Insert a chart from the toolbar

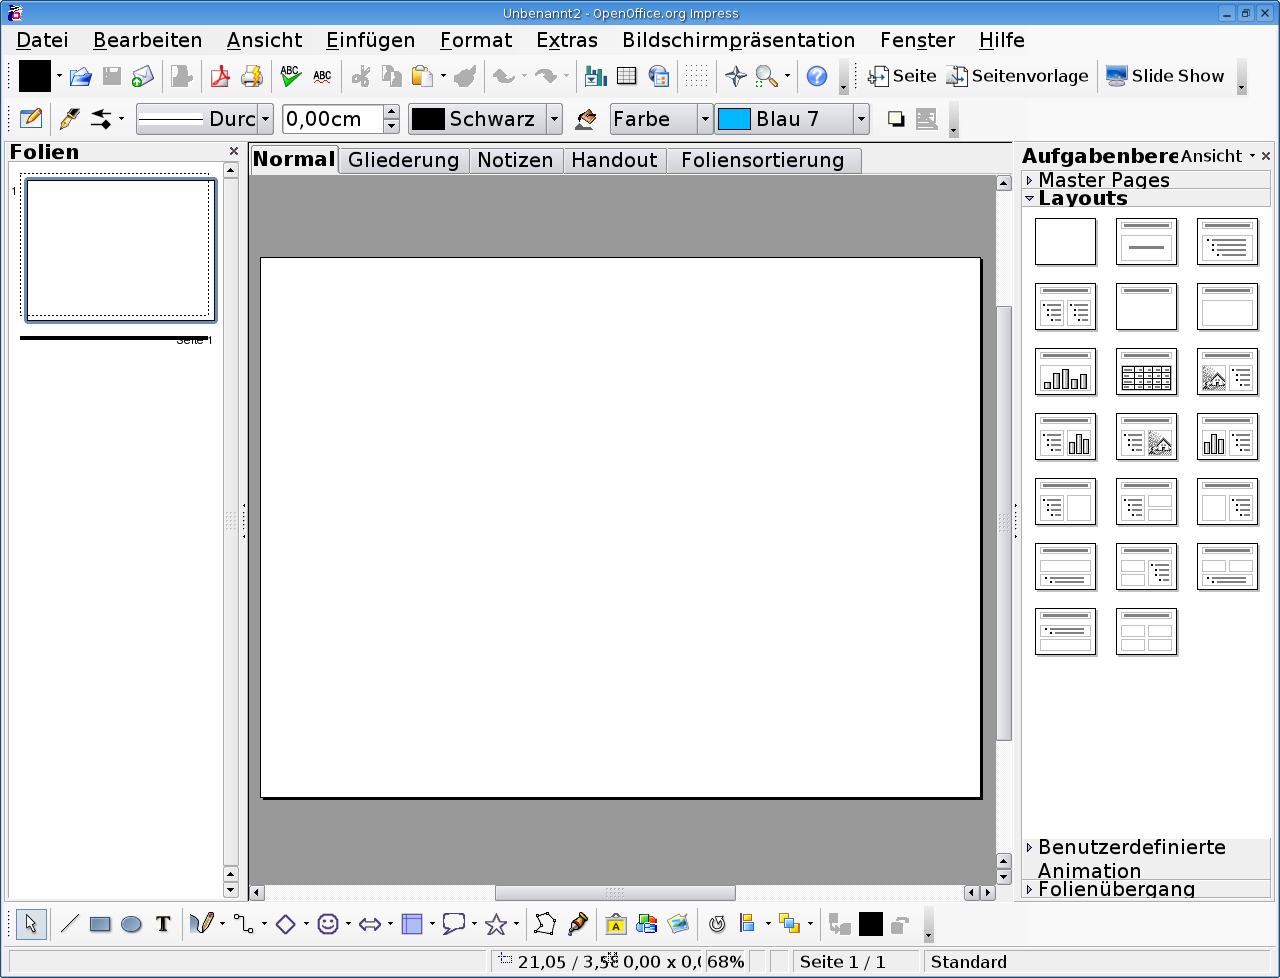coord(596,76)
